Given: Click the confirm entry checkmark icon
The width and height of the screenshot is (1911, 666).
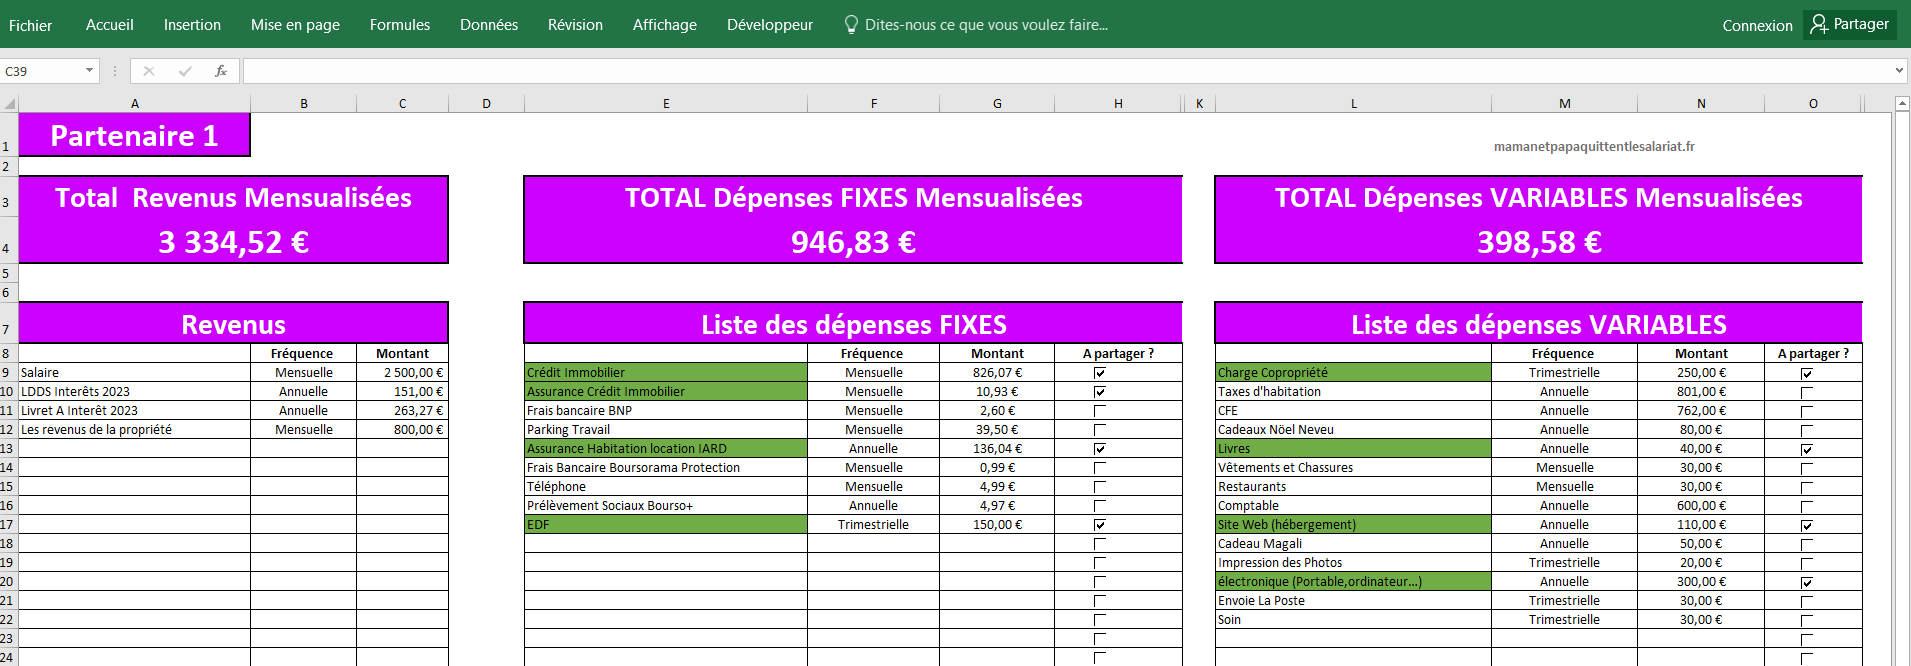Looking at the screenshot, I should (x=185, y=71).
